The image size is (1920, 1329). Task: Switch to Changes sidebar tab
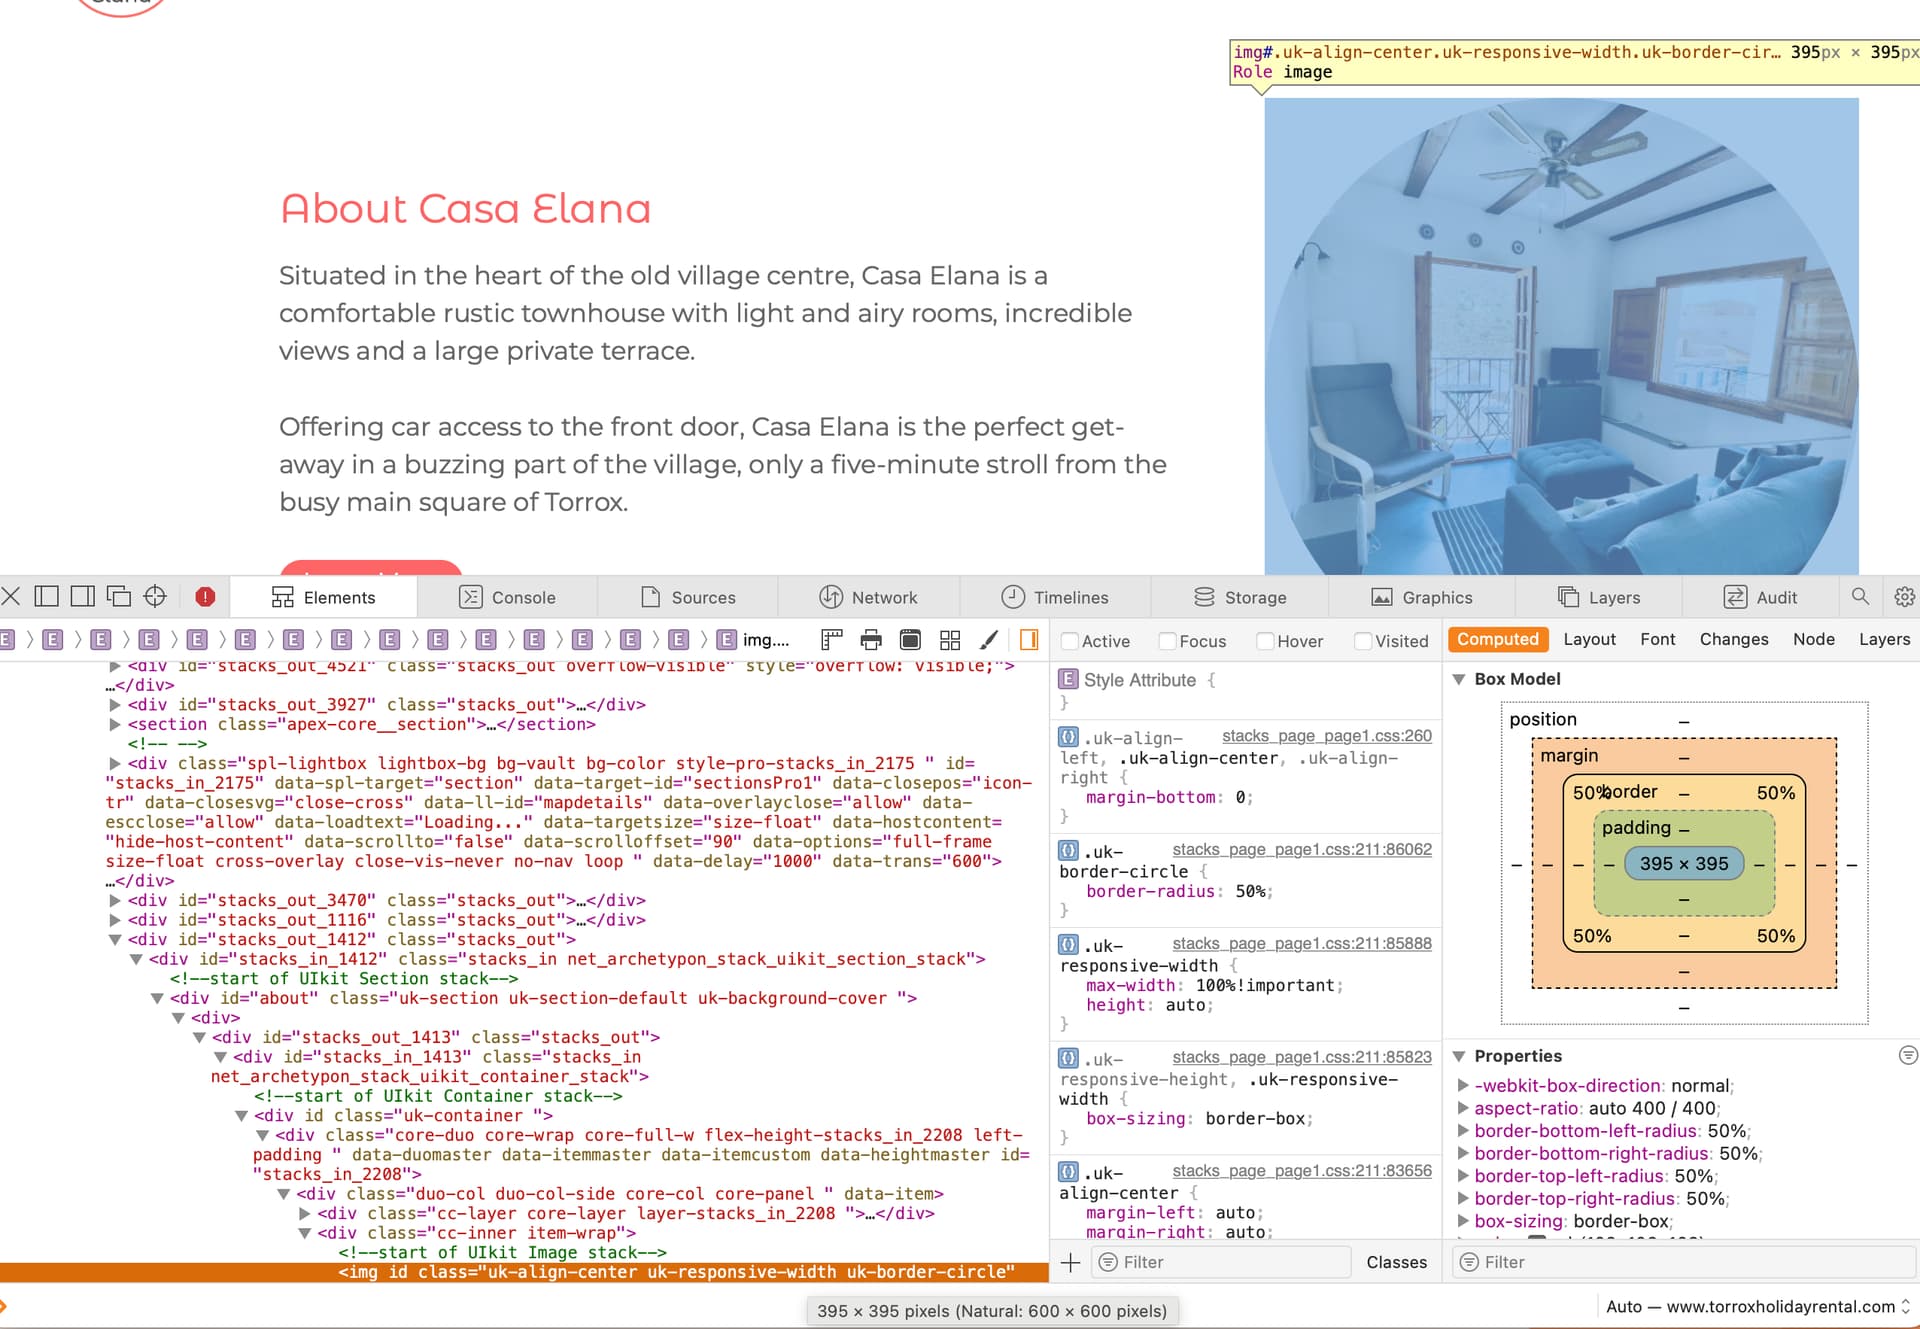1733,639
